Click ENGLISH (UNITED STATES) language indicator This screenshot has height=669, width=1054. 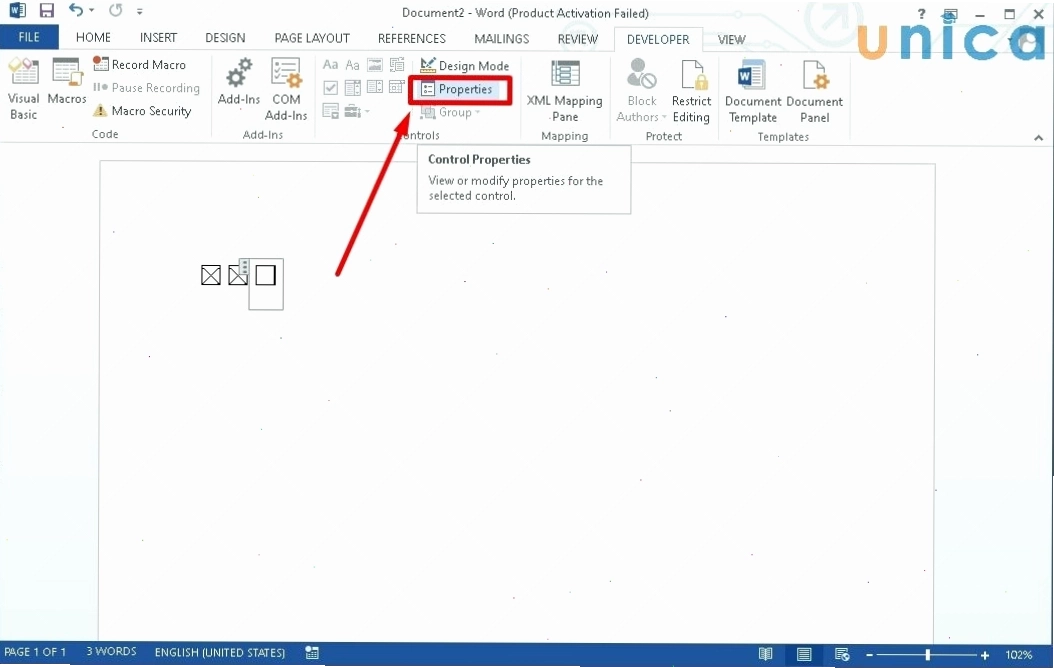coord(220,652)
